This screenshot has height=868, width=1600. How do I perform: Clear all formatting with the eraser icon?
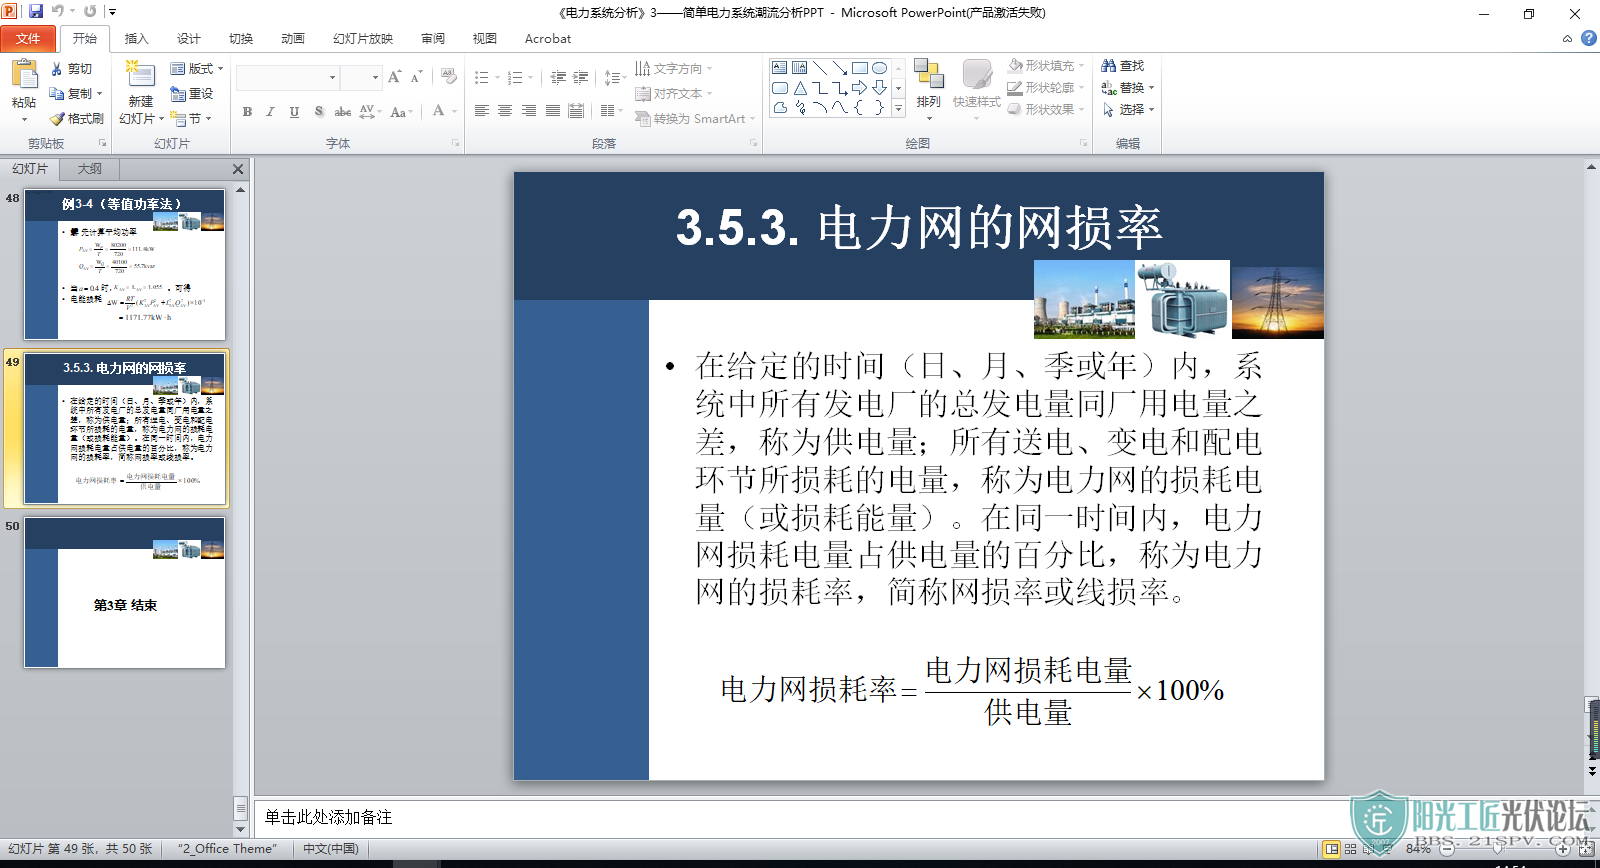pos(448,77)
